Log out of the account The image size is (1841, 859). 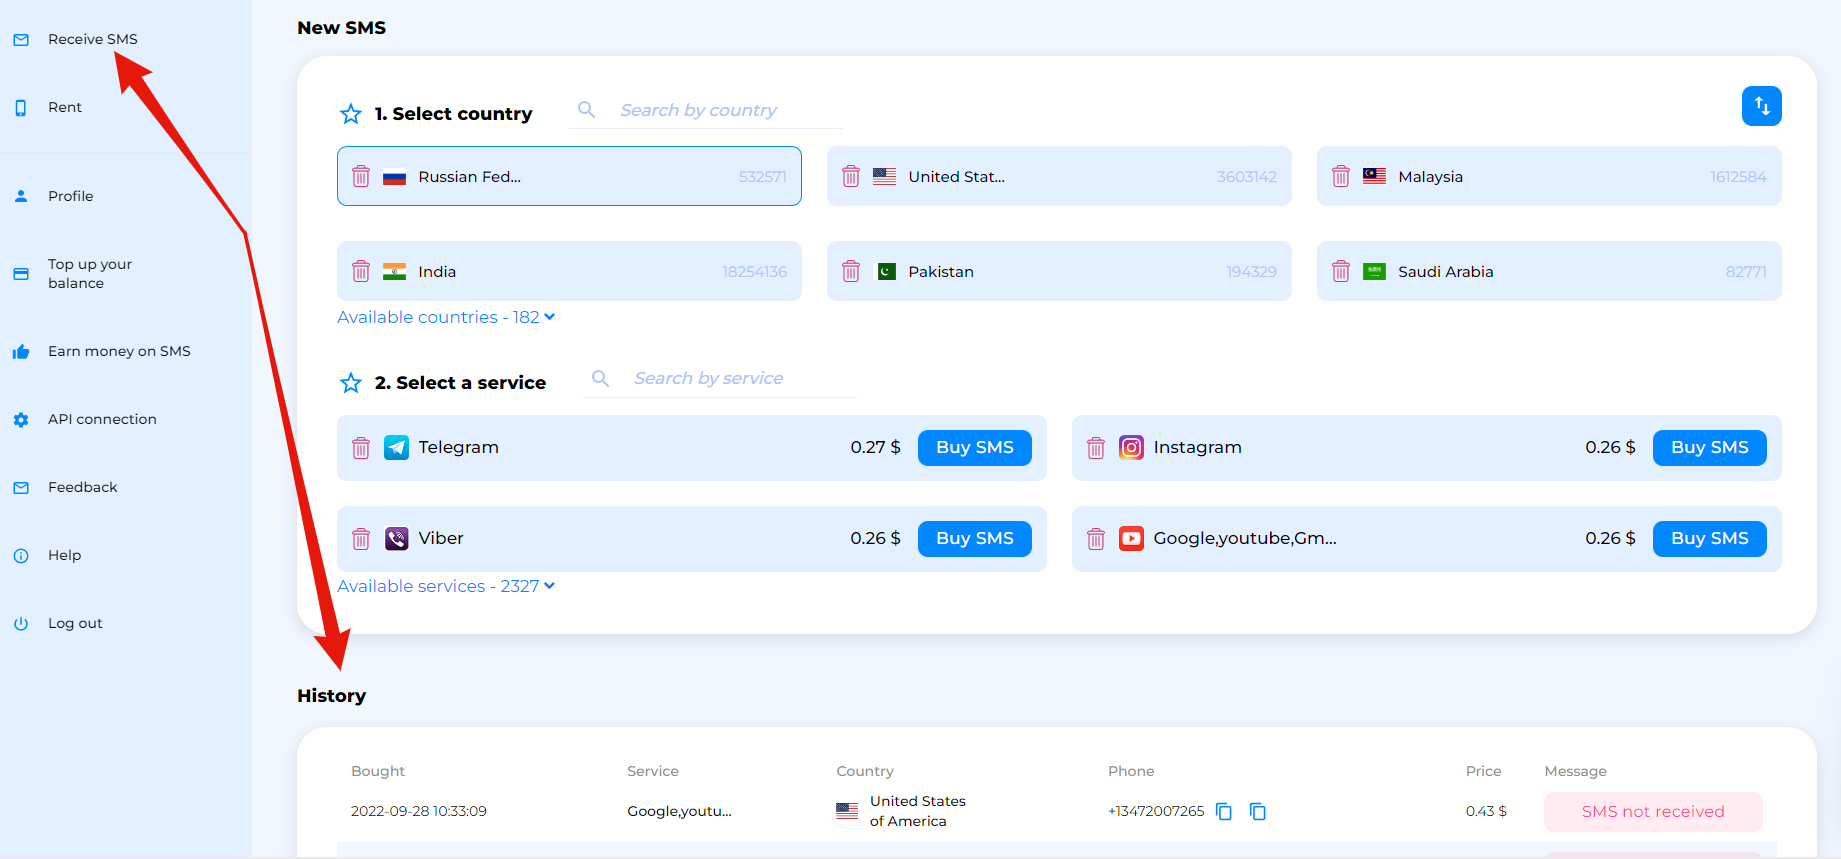(75, 623)
